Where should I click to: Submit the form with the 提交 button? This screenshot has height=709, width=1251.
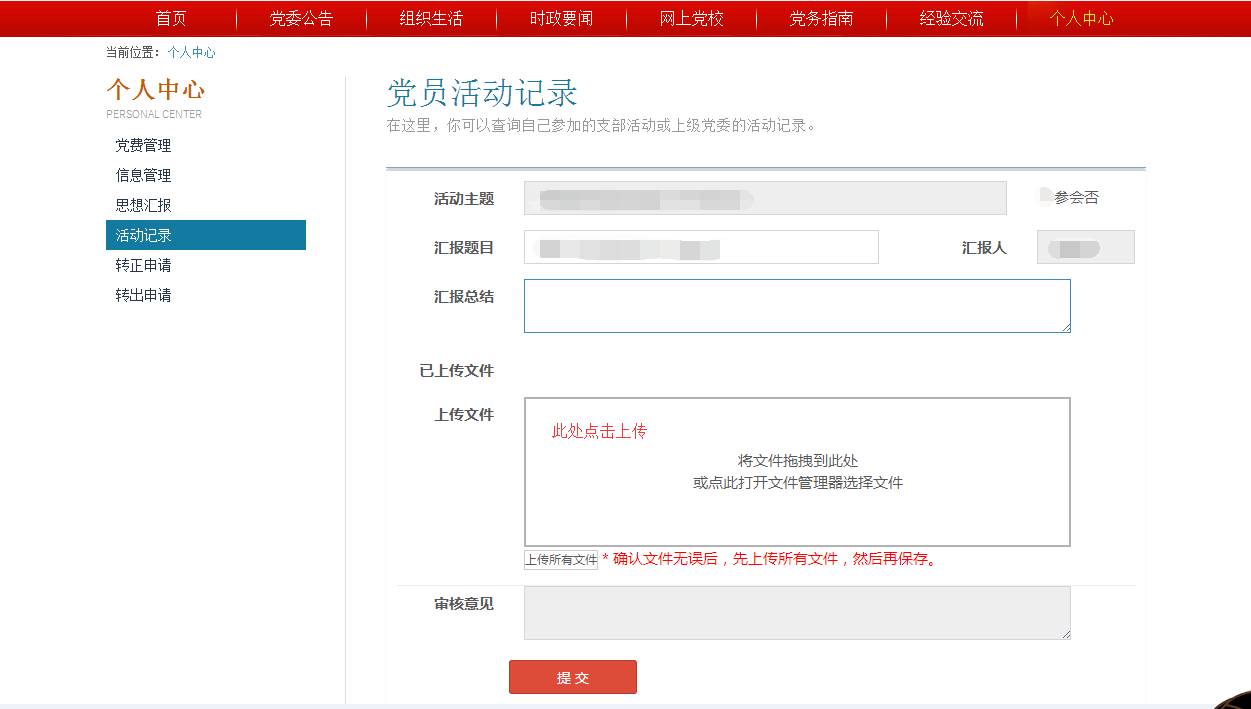(572, 677)
